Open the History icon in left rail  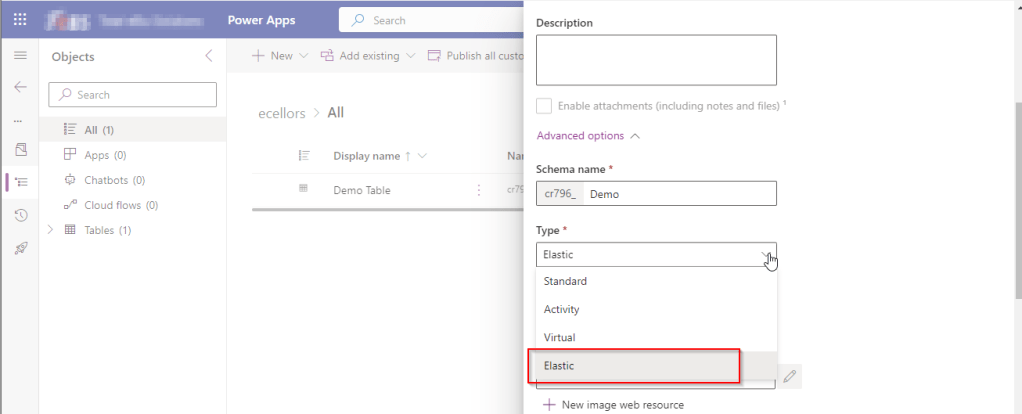(20, 215)
